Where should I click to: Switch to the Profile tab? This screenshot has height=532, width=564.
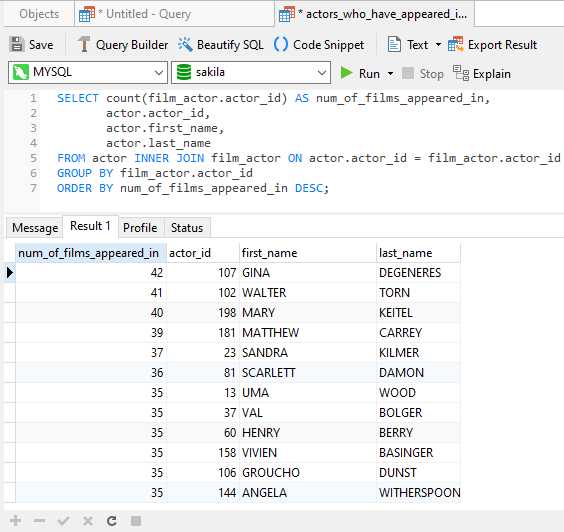coord(140,228)
